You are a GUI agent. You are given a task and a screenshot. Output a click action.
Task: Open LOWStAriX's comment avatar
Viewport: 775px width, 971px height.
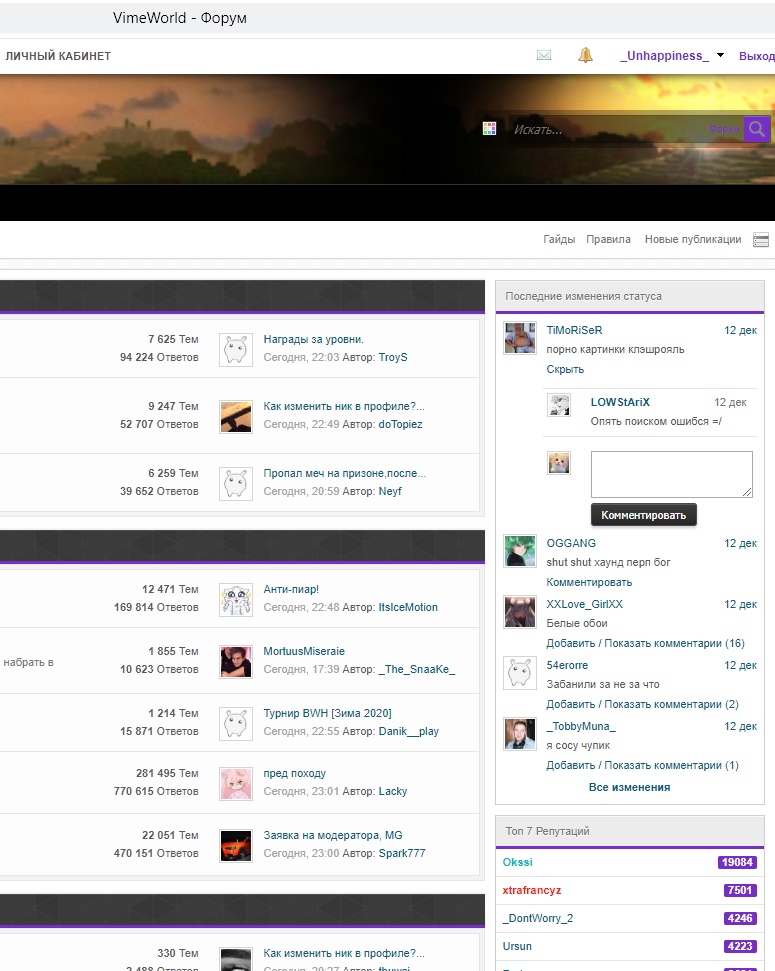point(559,405)
